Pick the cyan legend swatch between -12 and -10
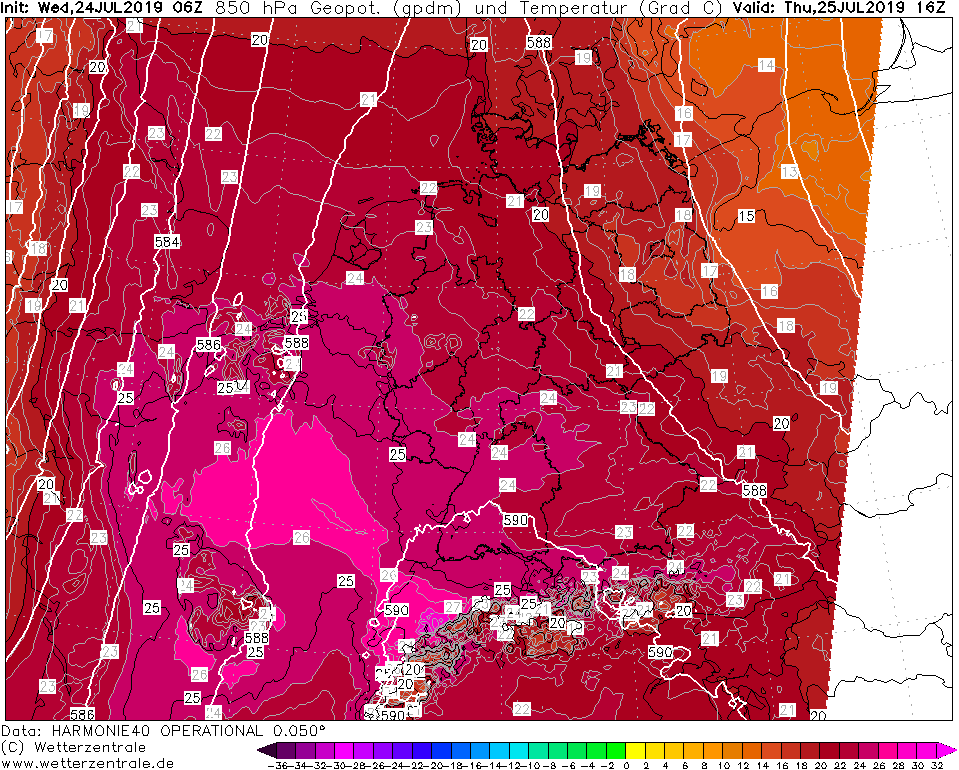Viewport: 959px width, 770px height. 519,750
